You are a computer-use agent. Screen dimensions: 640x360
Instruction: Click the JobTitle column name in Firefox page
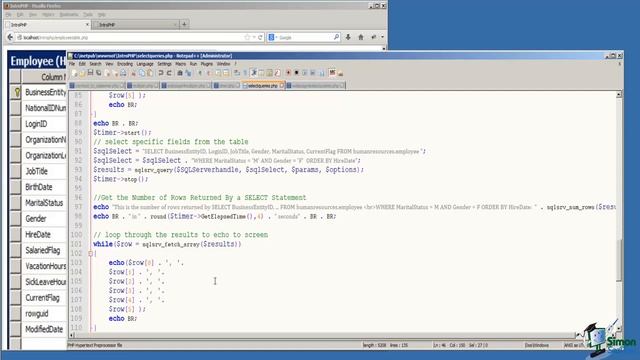point(36,171)
